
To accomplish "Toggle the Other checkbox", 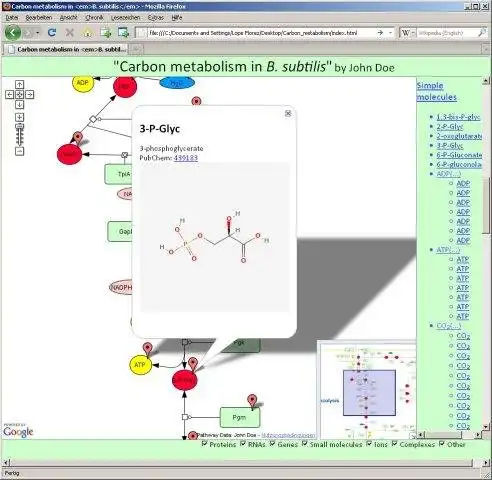I will click(x=442, y=444).
